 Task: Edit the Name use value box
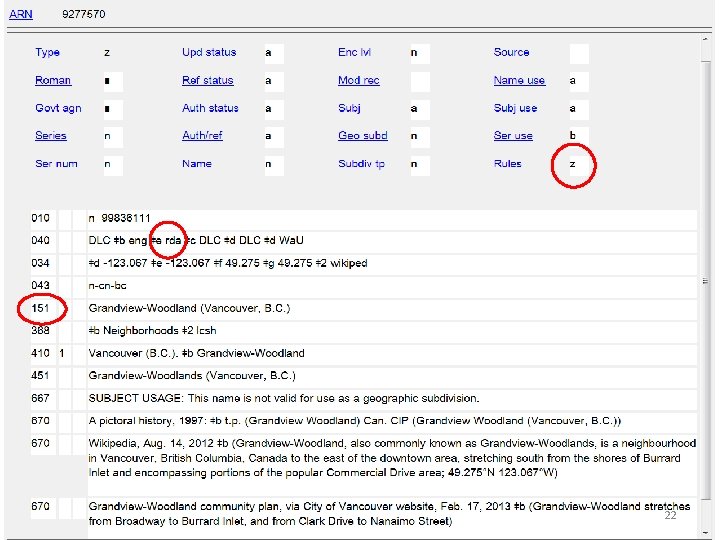579,82
